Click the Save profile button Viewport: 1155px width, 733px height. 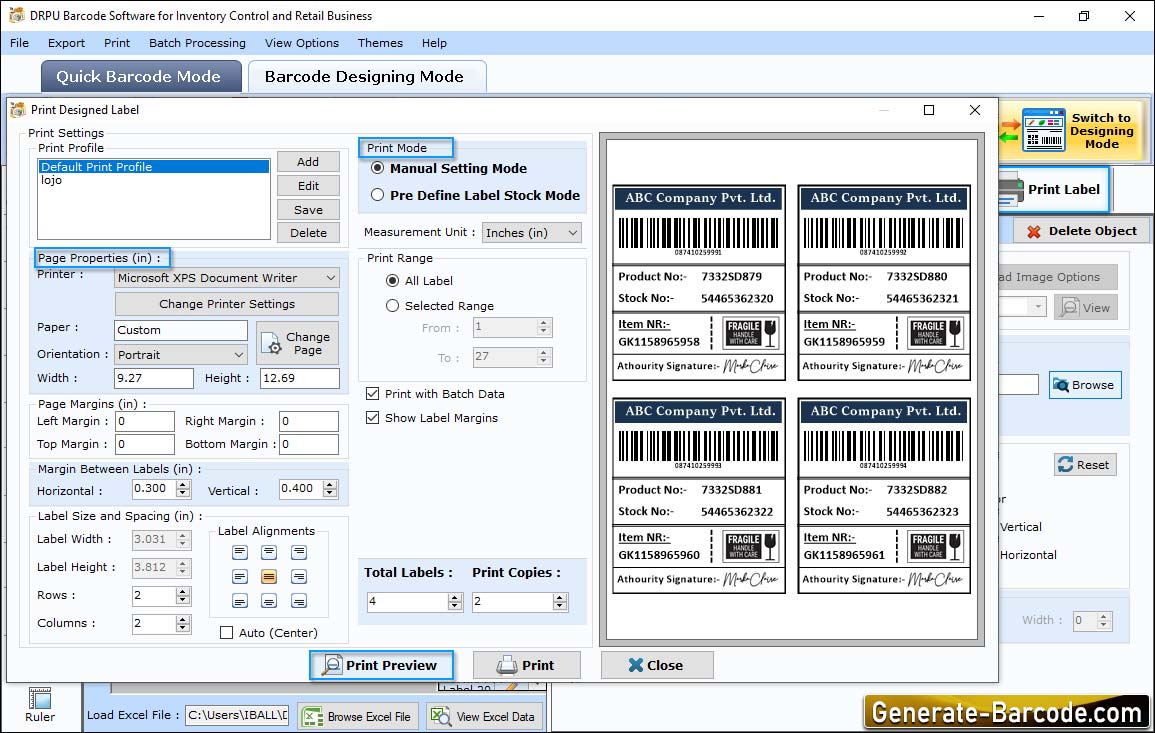pyautogui.click(x=308, y=210)
